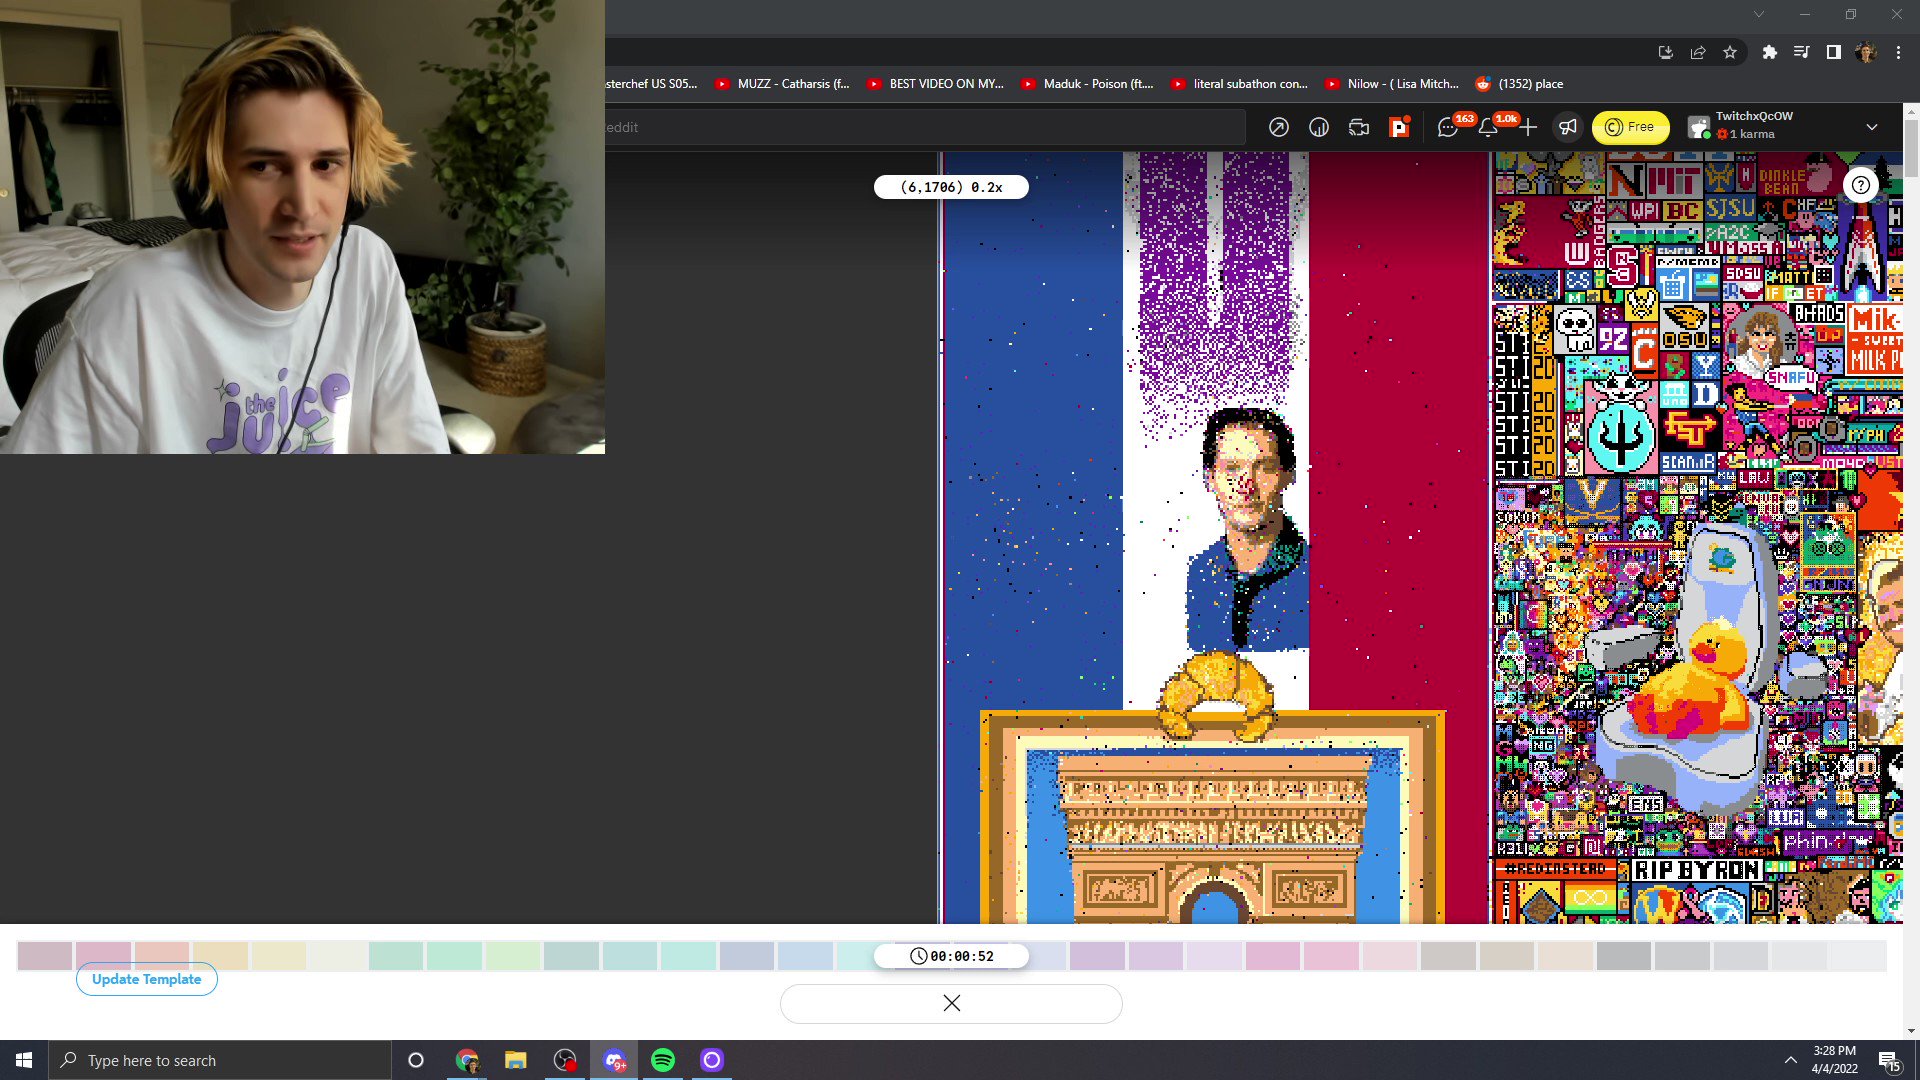The height and width of the screenshot is (1080, 1920).
Task: Open Chrome three-dot menu
Action: (1898, 52)
